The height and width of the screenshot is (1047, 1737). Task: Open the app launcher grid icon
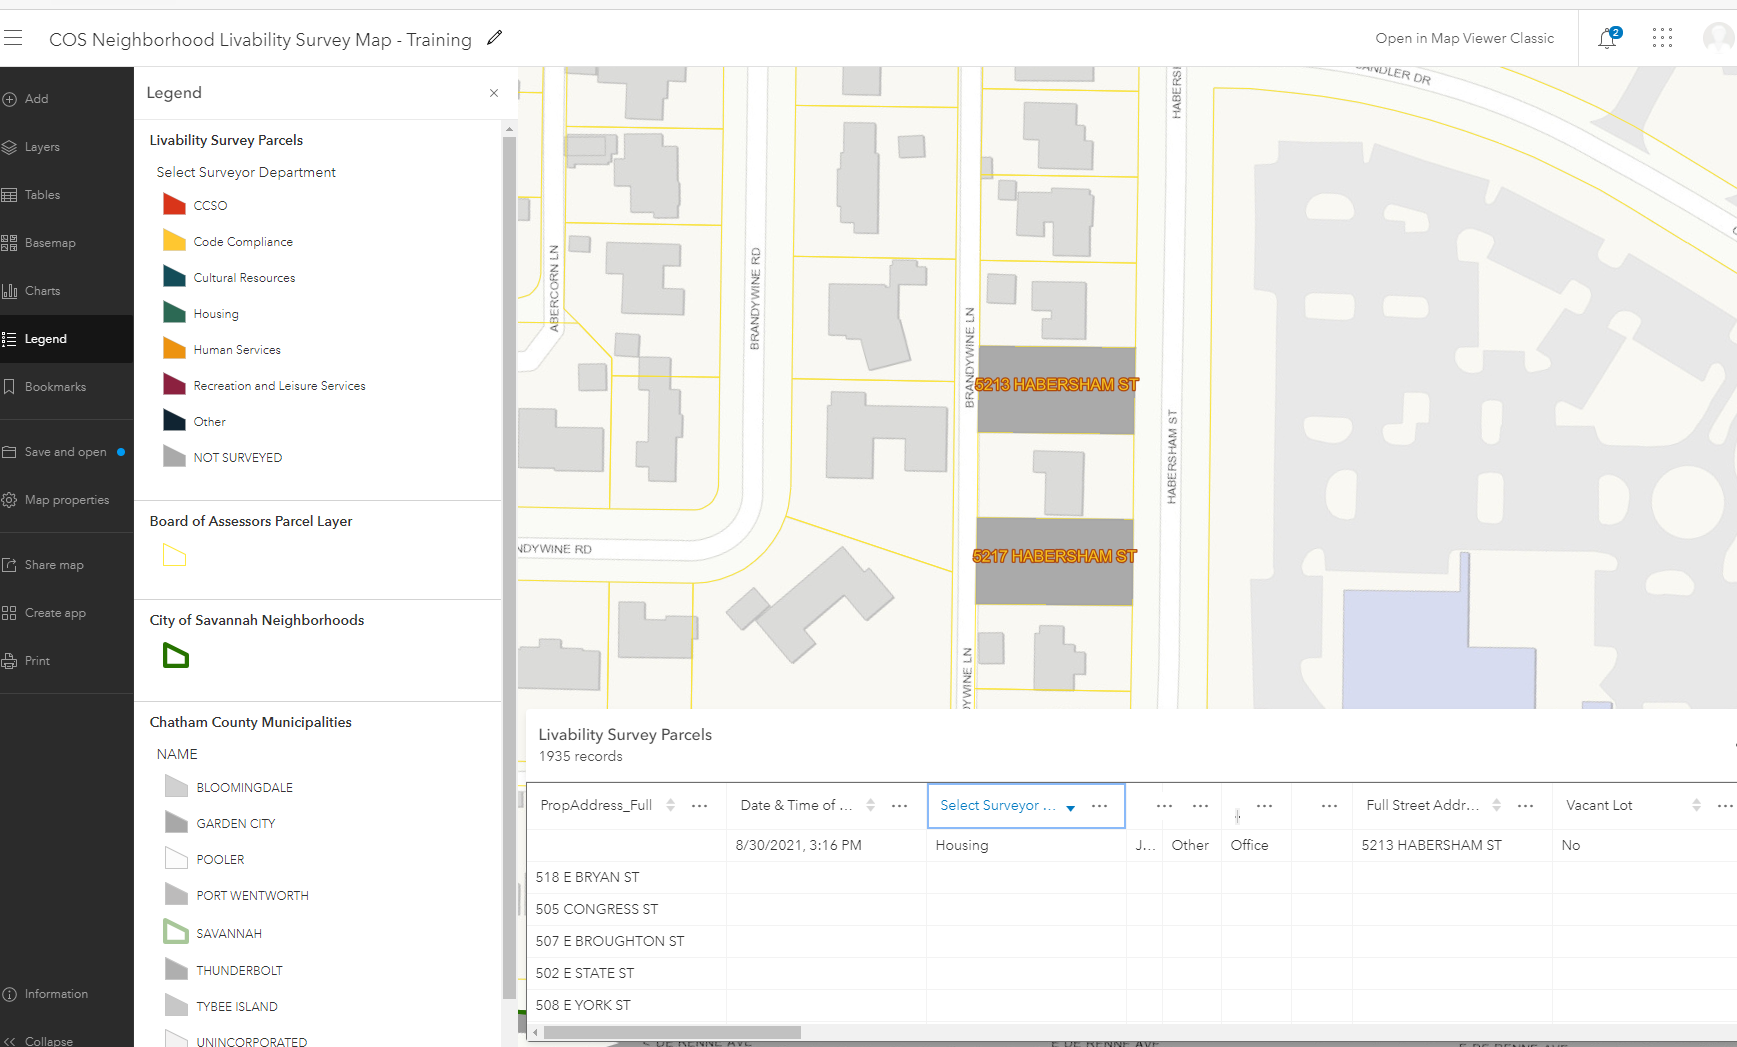(1662, 38)
